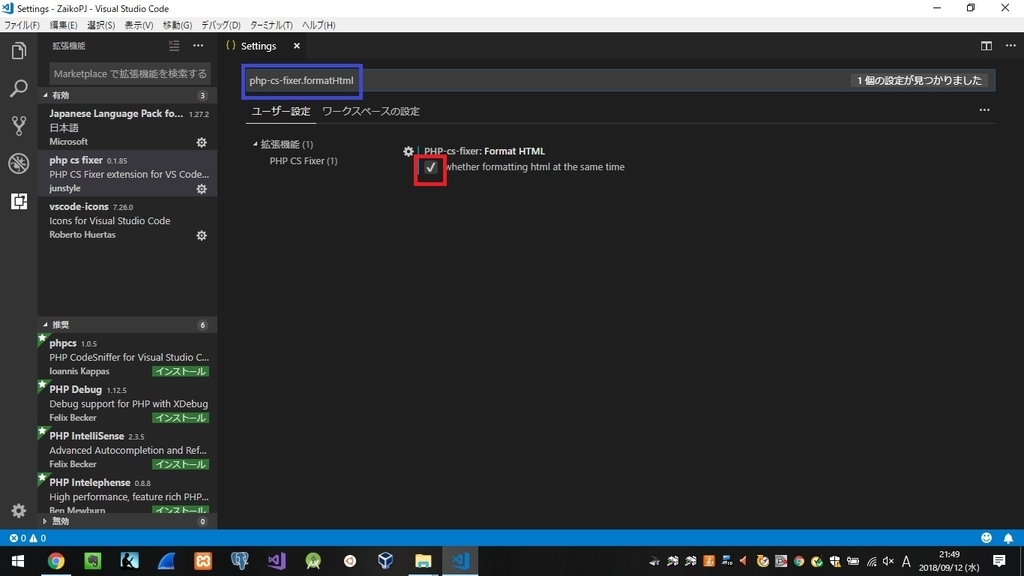This screenshot has height=576, width=1024.
Task: Toggle the Format HTML checkbox
Action: click(430, 169)
